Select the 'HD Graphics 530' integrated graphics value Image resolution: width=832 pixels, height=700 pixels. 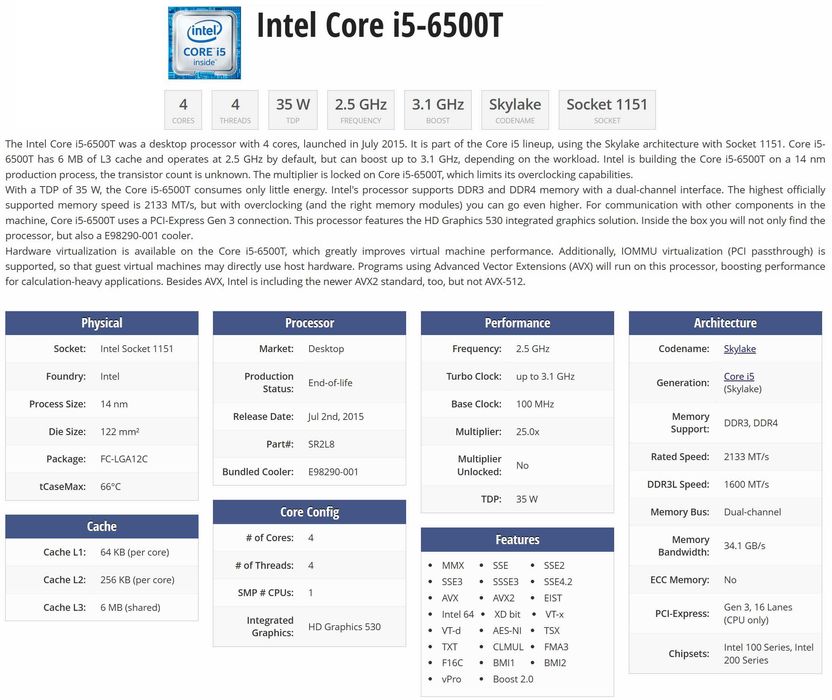[x=344, y=627]
